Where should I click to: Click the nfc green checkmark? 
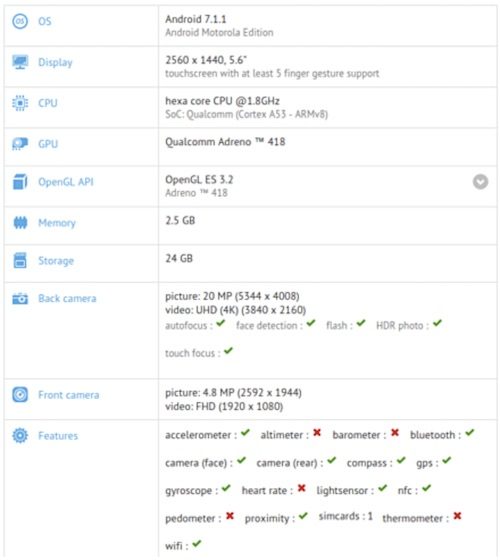click(x=426, y=488)
